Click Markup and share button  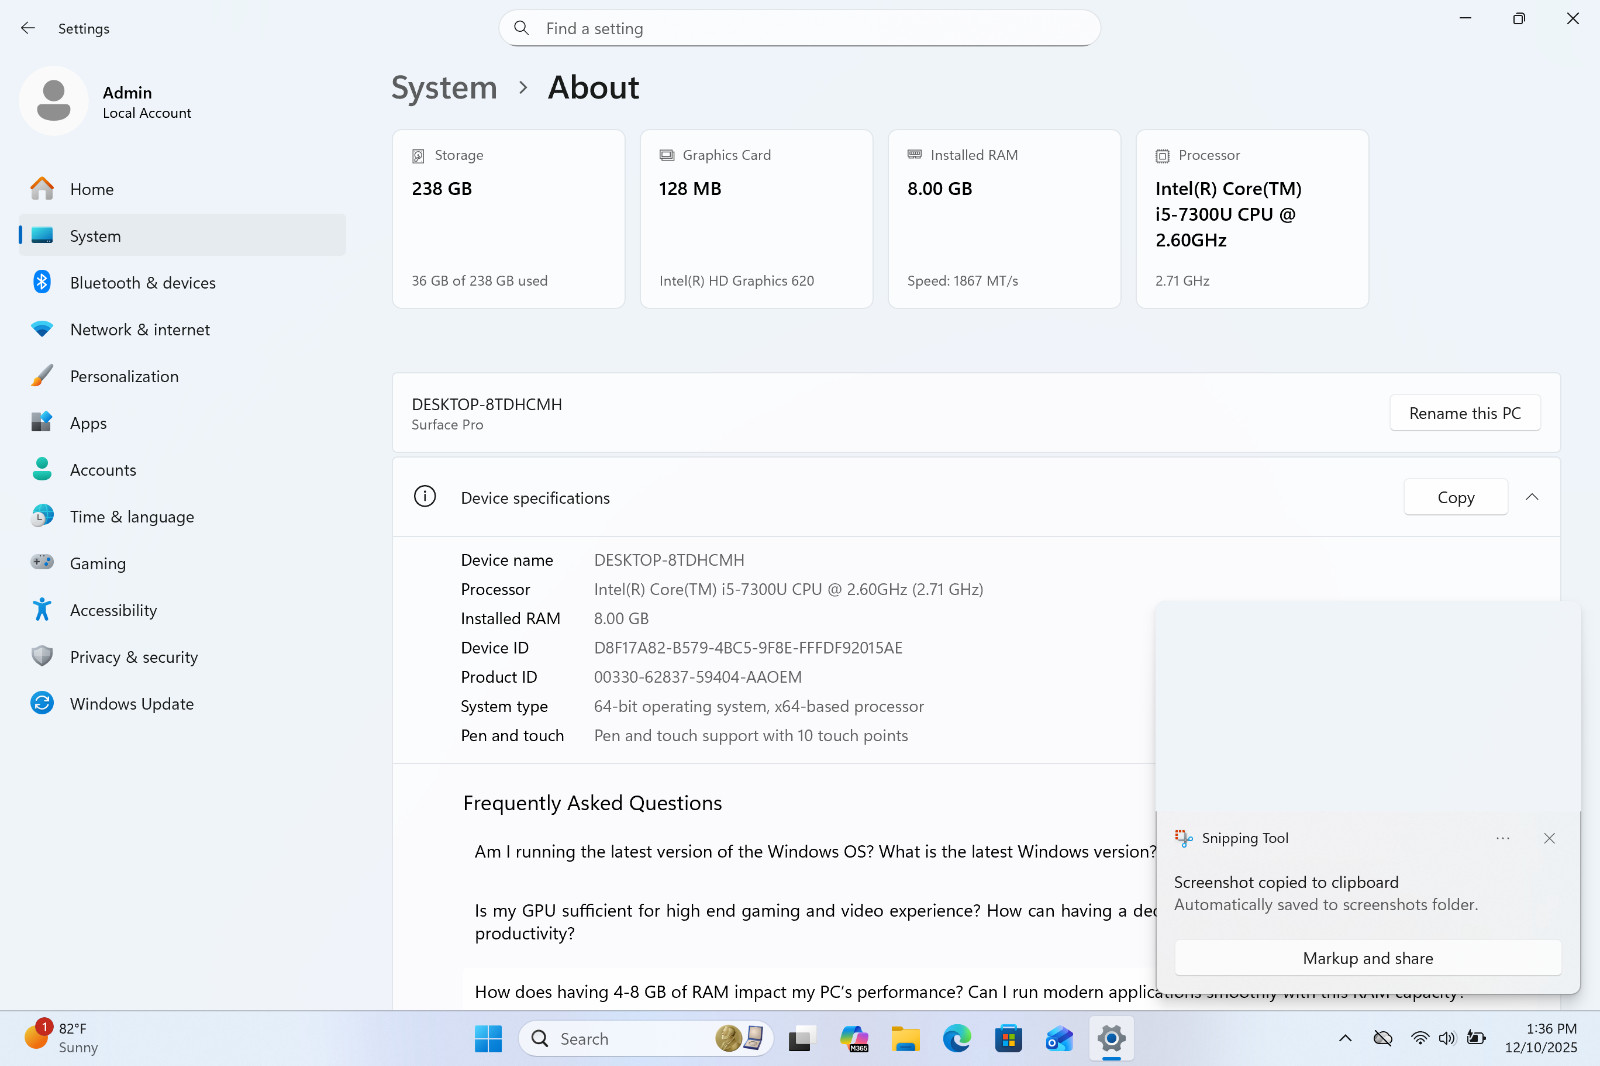pos(1368,958)
